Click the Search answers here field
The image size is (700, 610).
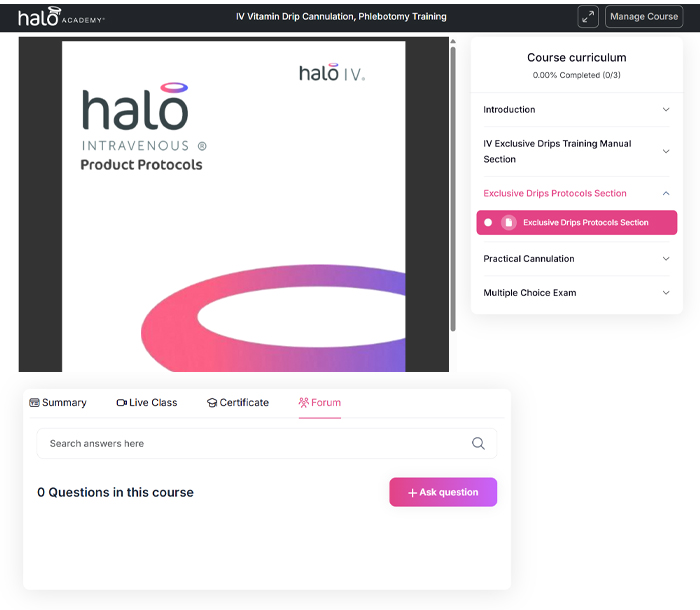tap(267, 443)
